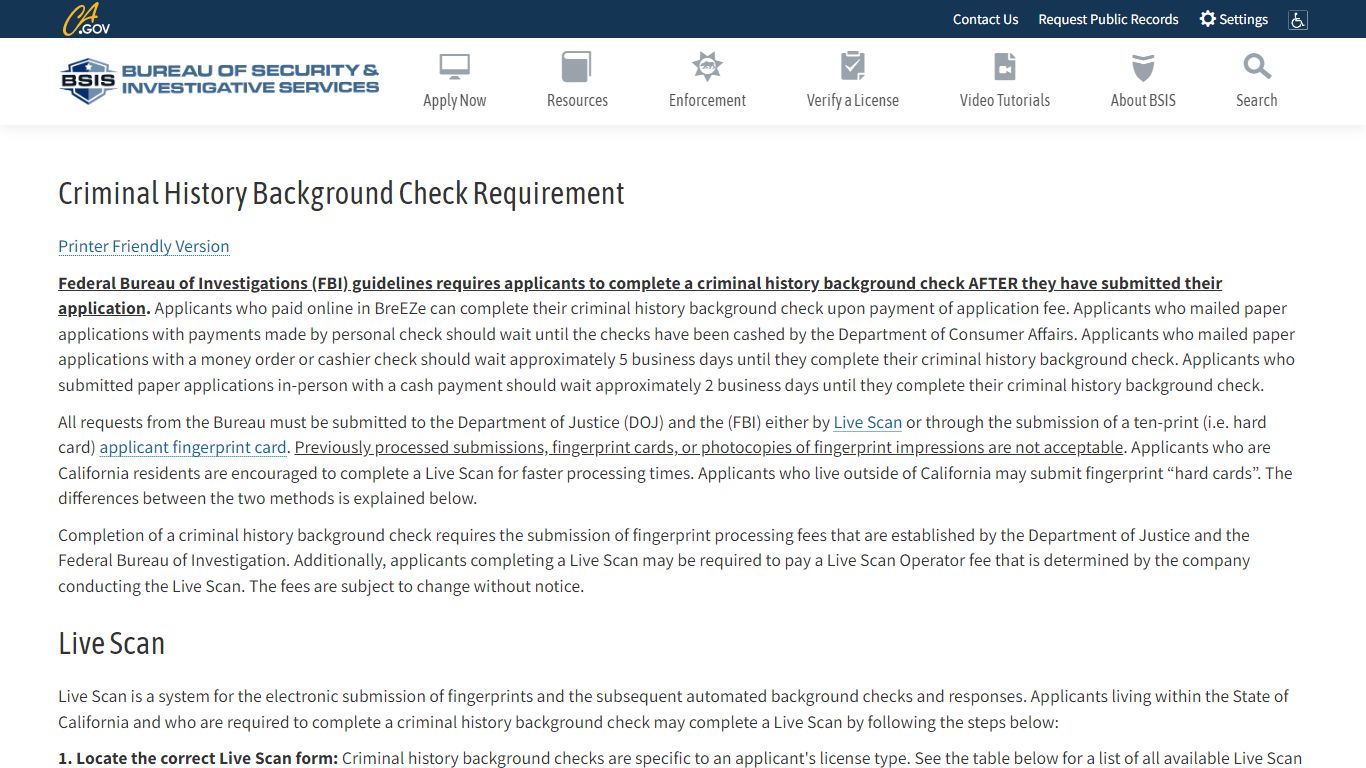Open the applicant fingerprint card link
This screenshot has width=1366, height=768.
pos(193,447)
